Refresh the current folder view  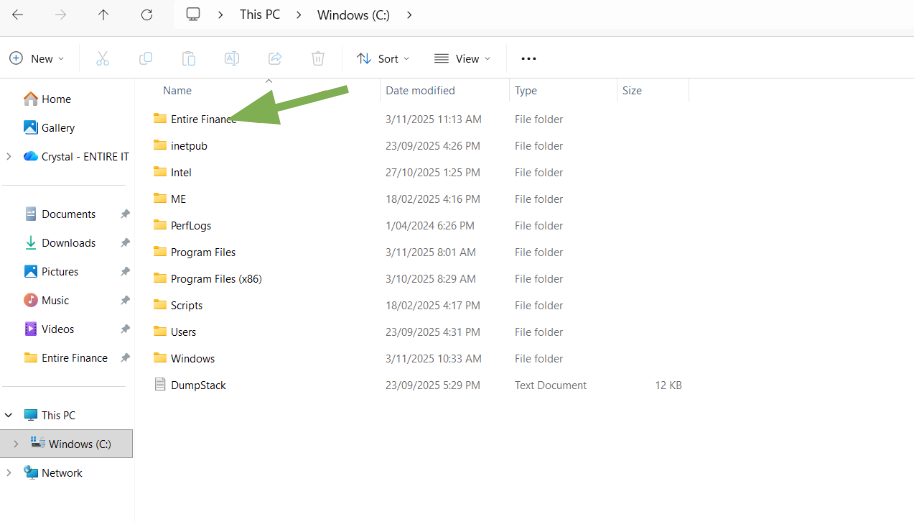[147, 15]
